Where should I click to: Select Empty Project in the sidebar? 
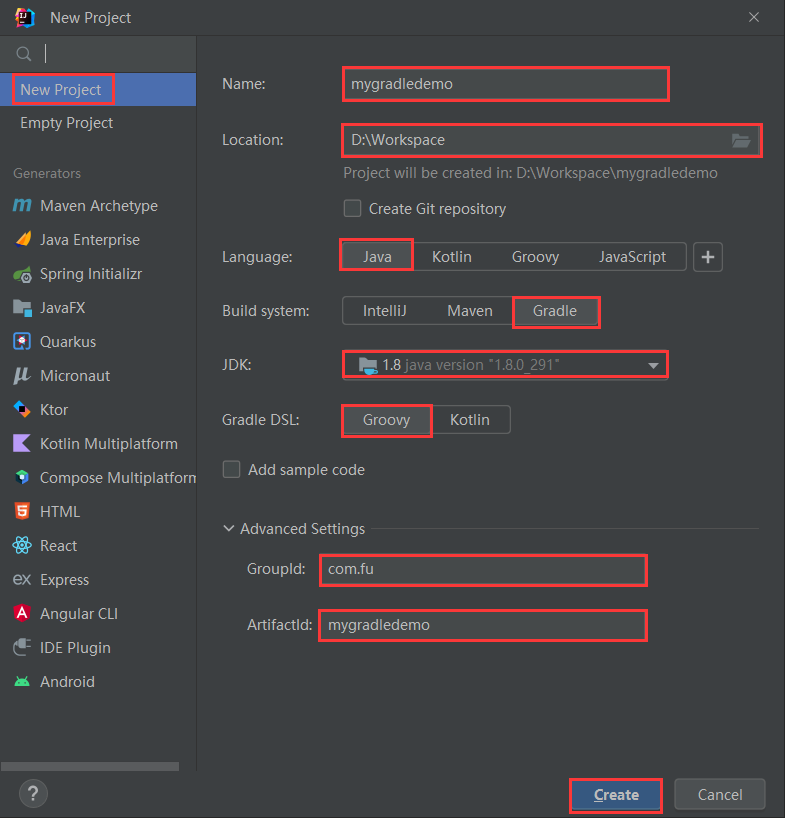pyautogui.click(x=98, y=123)
